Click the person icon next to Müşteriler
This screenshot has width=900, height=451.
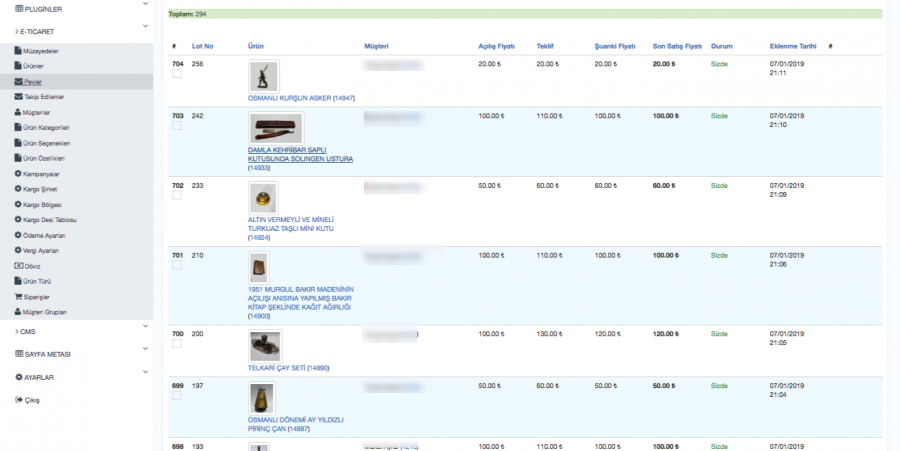[19, 112]
